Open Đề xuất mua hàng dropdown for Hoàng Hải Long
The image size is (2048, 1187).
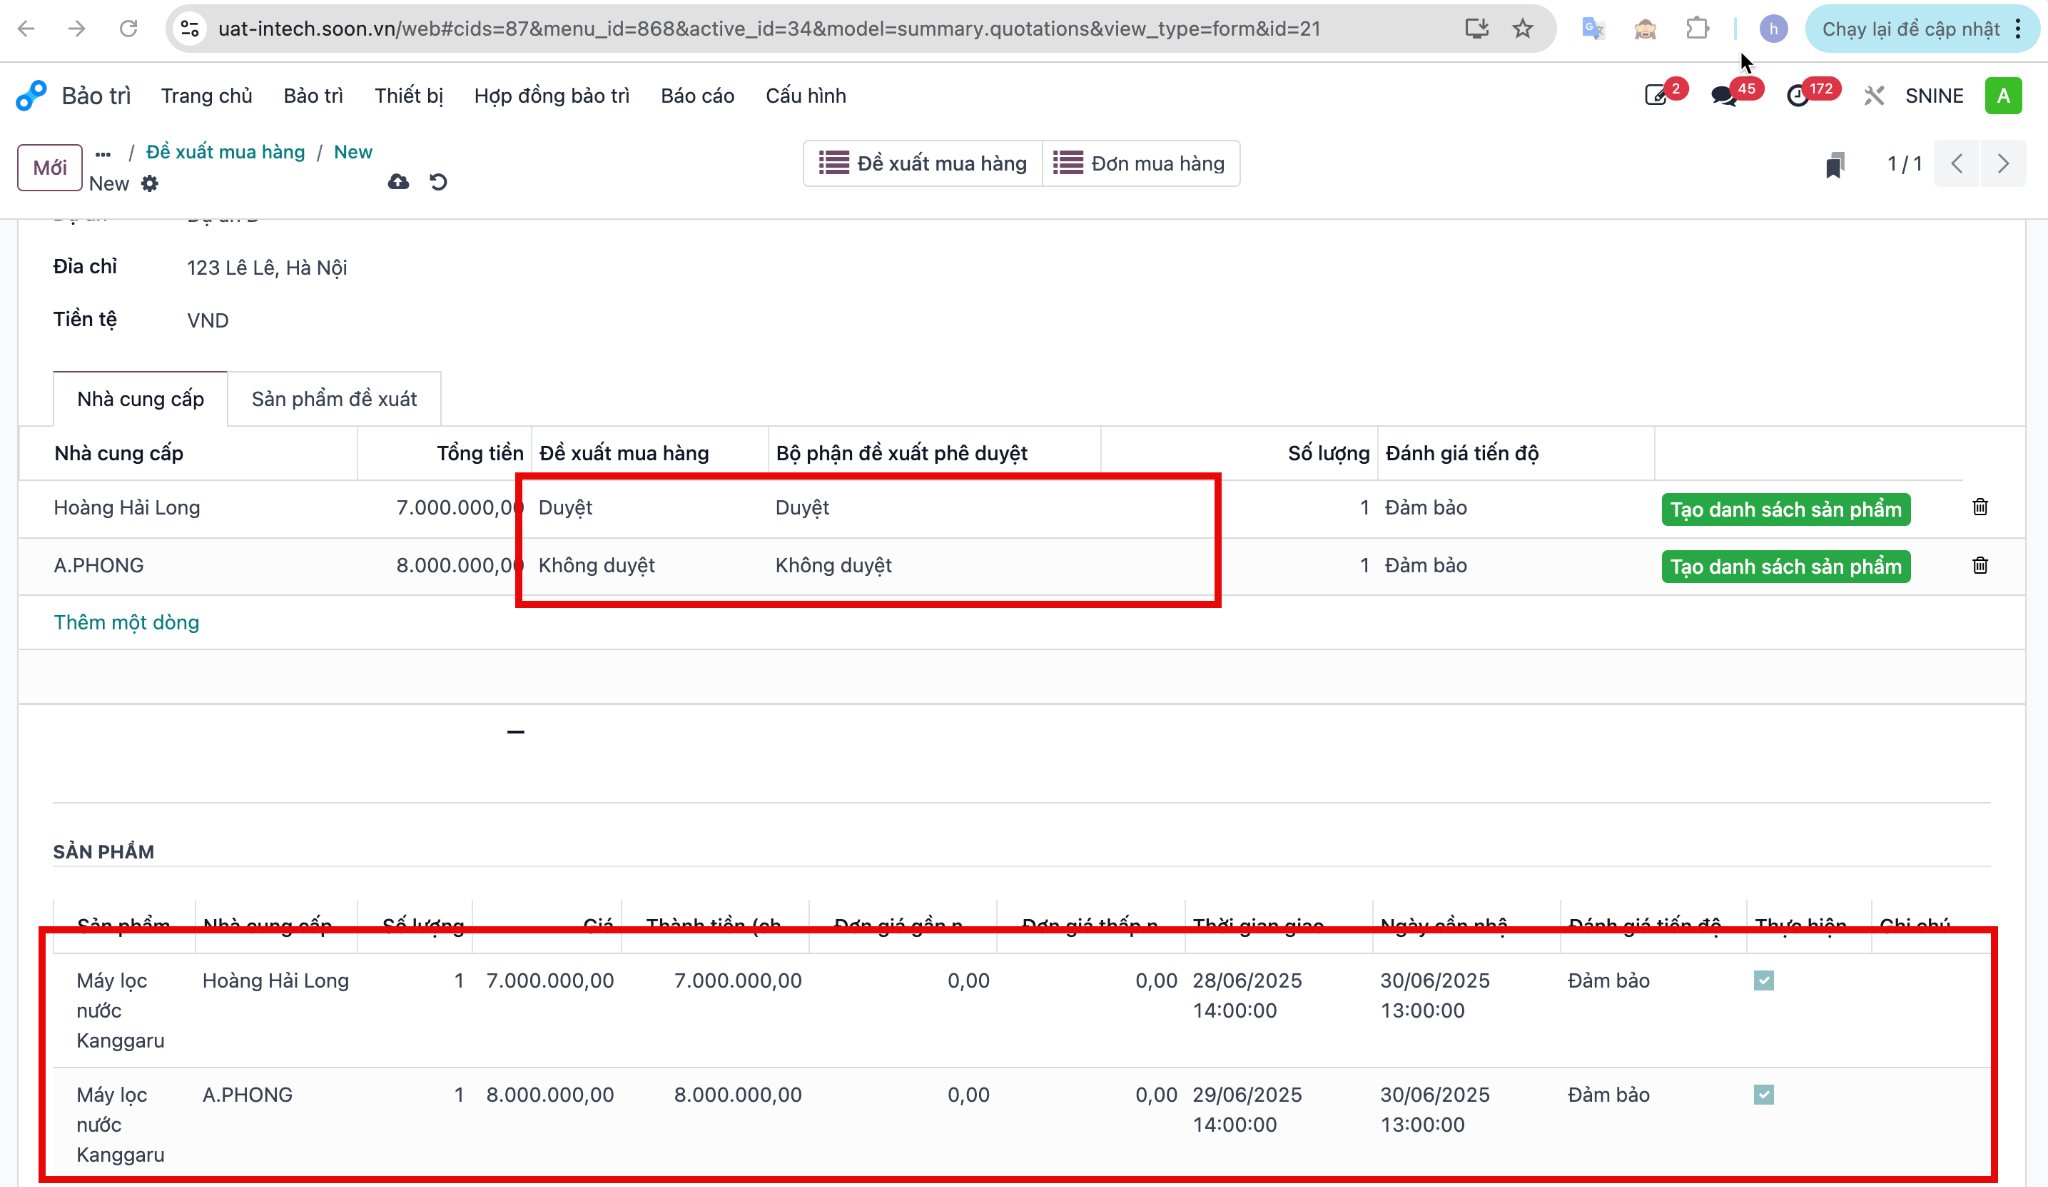(649, 508)
